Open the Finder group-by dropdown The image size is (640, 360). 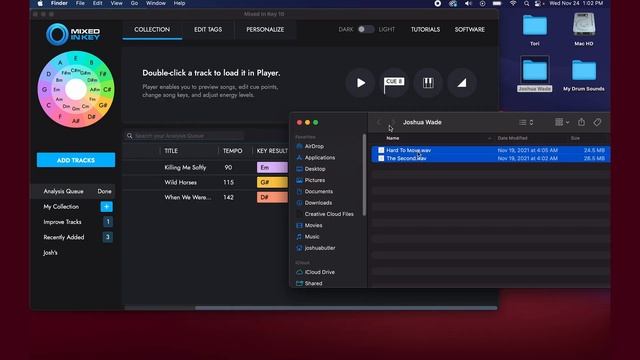(562, 122)
